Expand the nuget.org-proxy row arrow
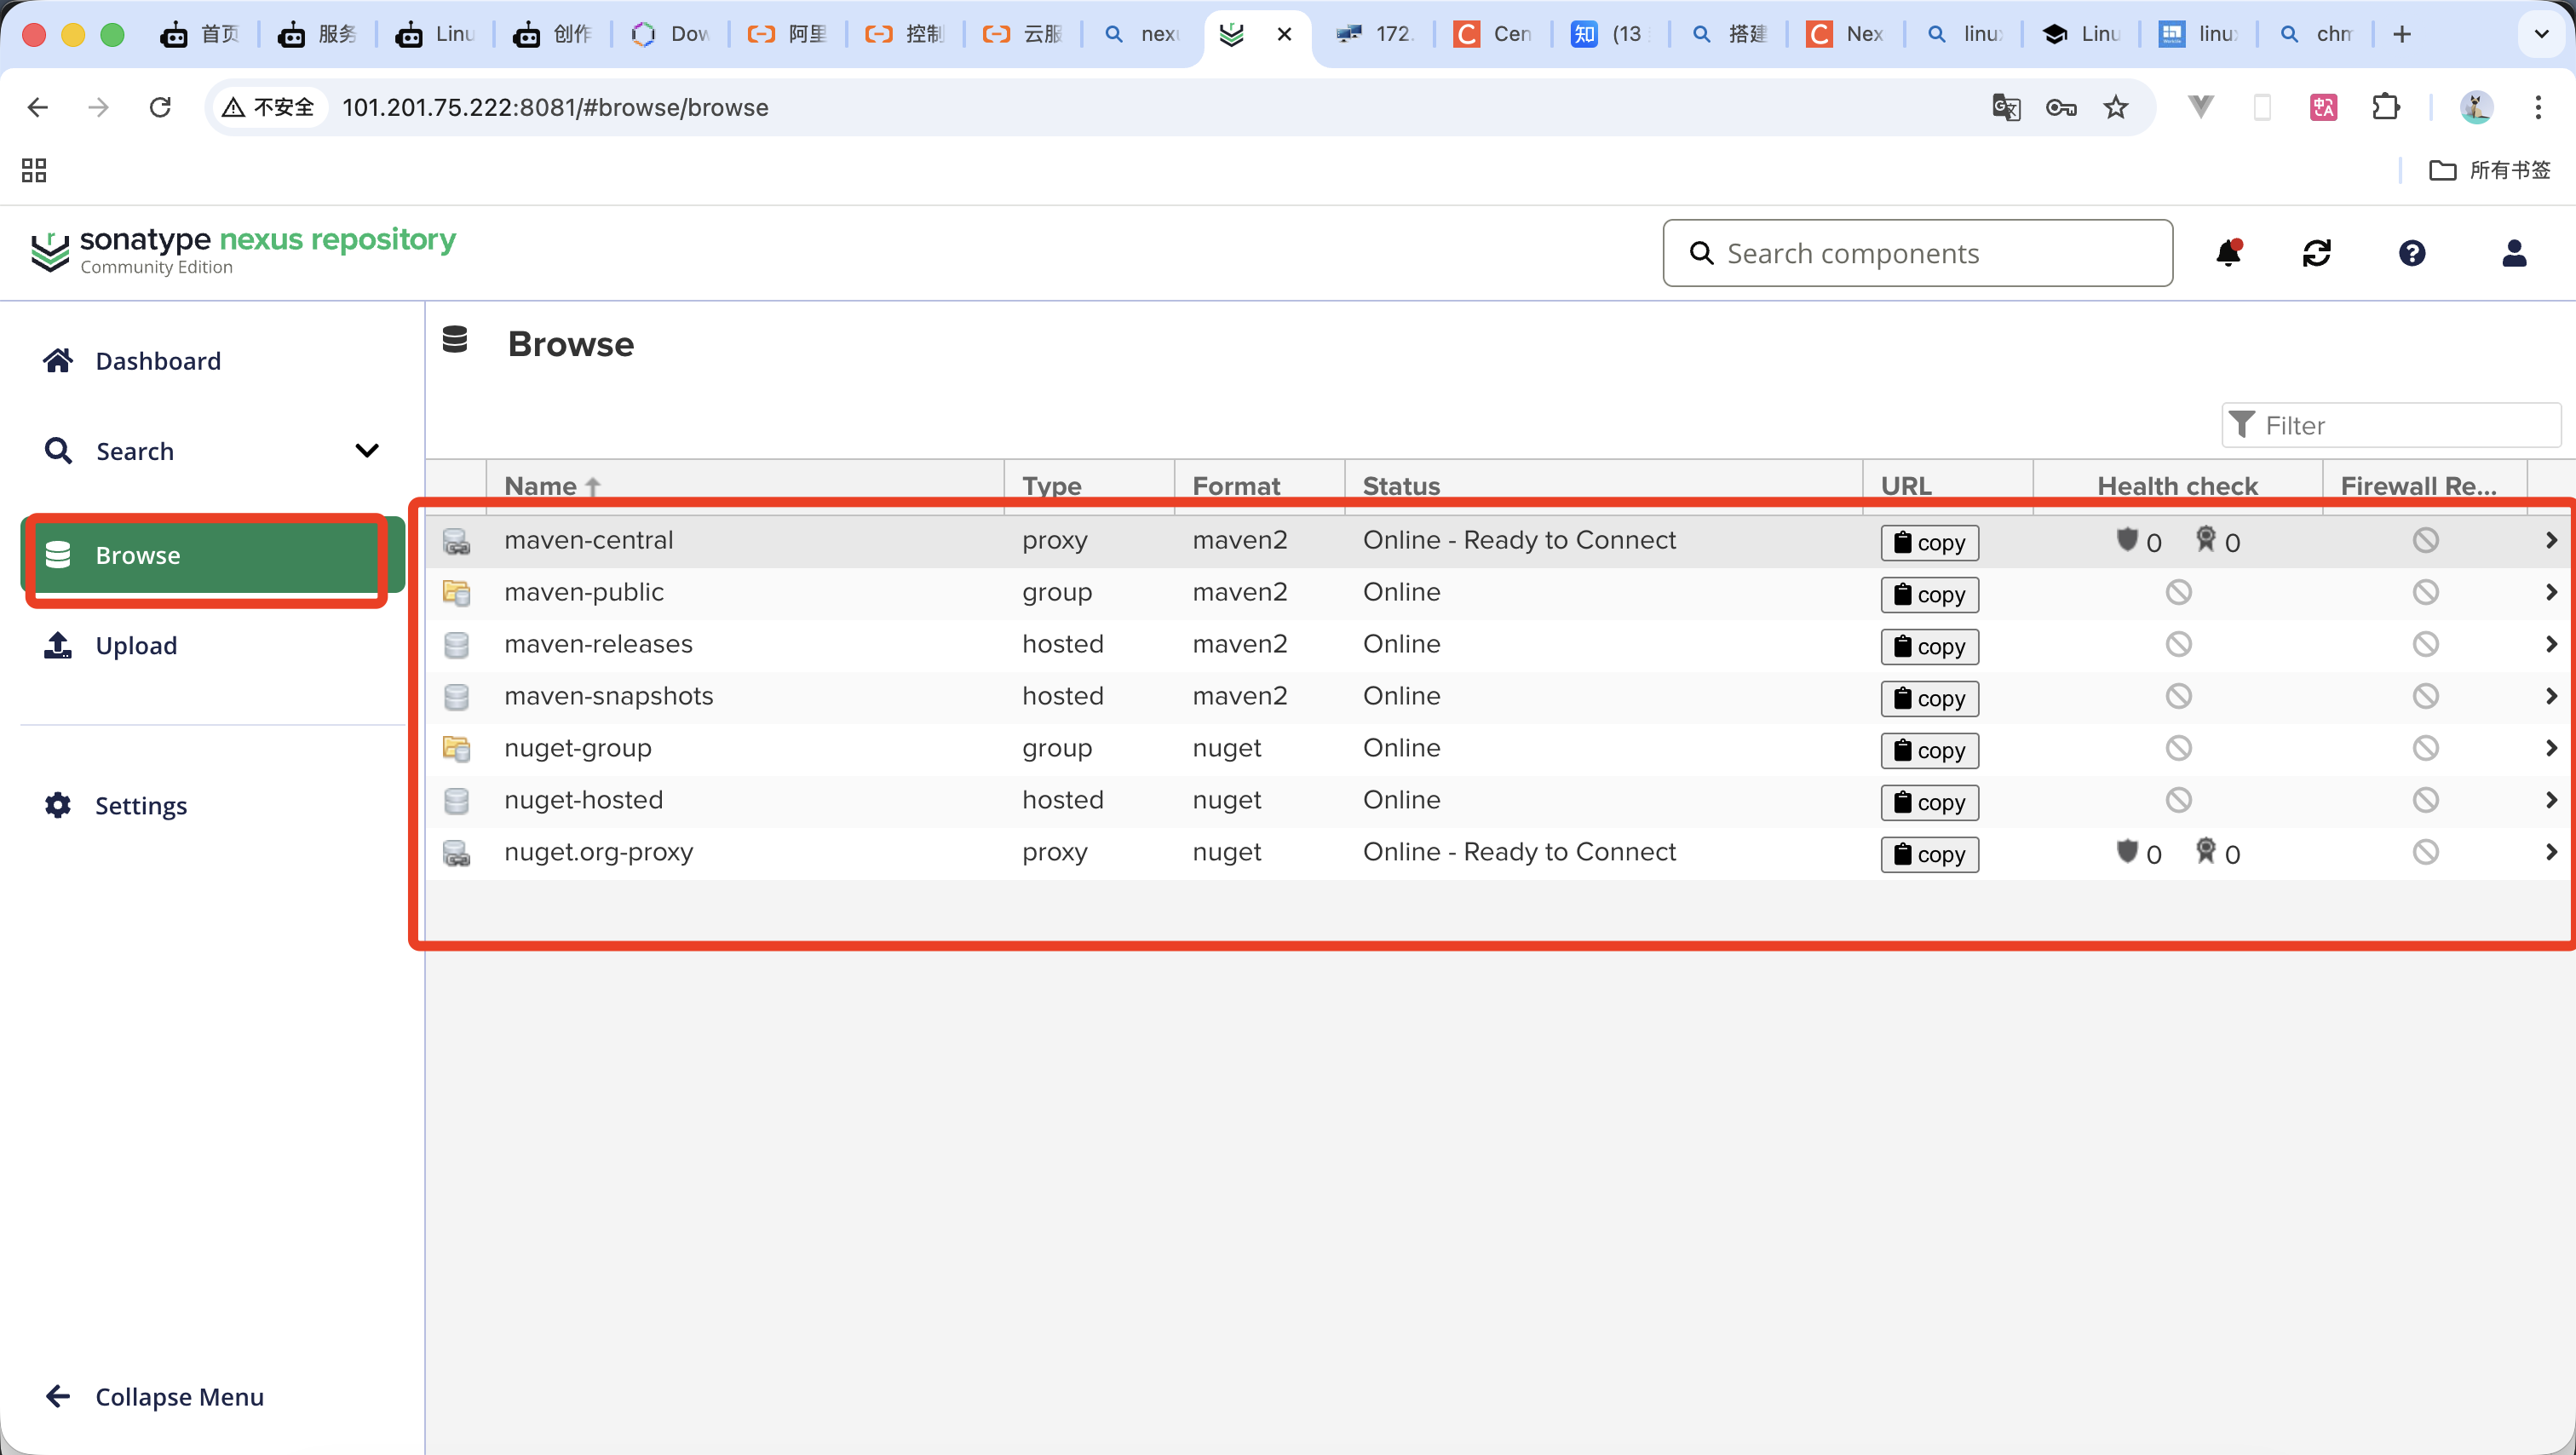The width and height of the screenshot is (2576, 1455). coord(2550,852)
